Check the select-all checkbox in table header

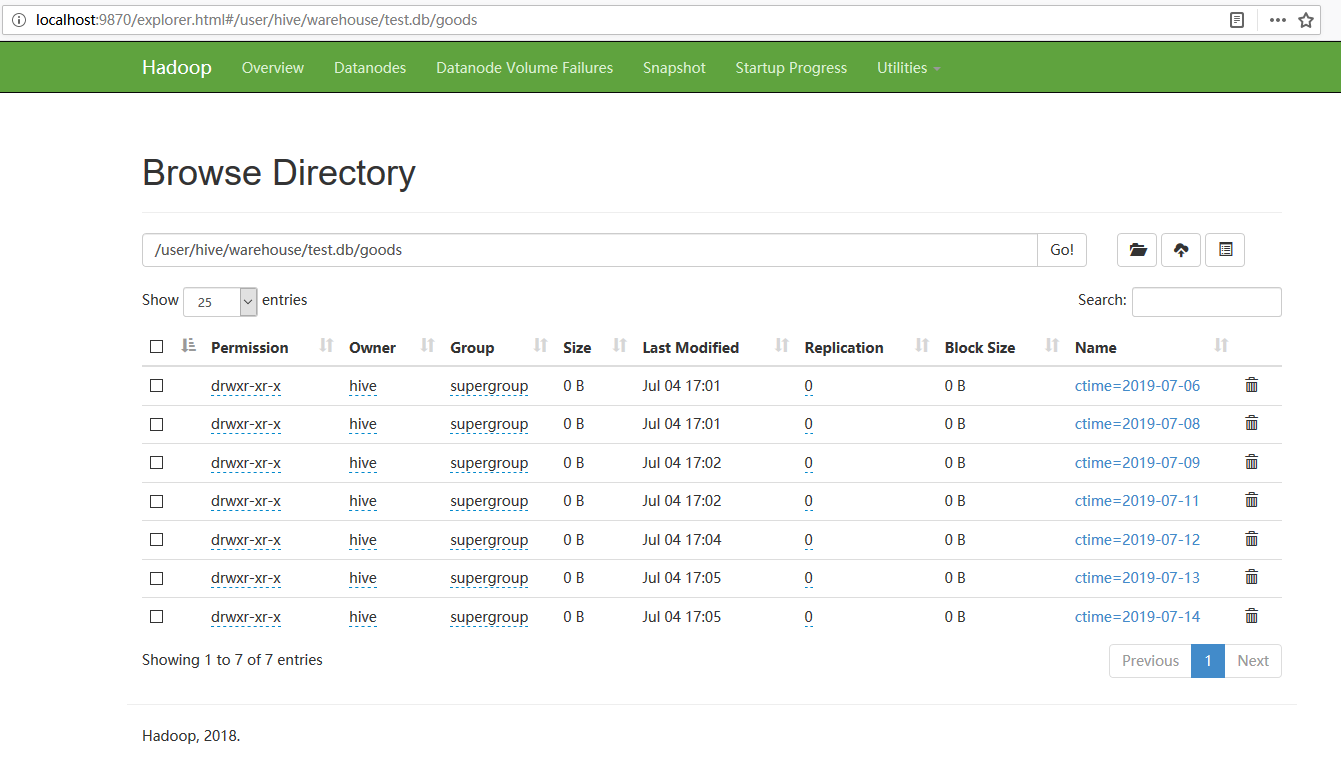tap(156, 347)
